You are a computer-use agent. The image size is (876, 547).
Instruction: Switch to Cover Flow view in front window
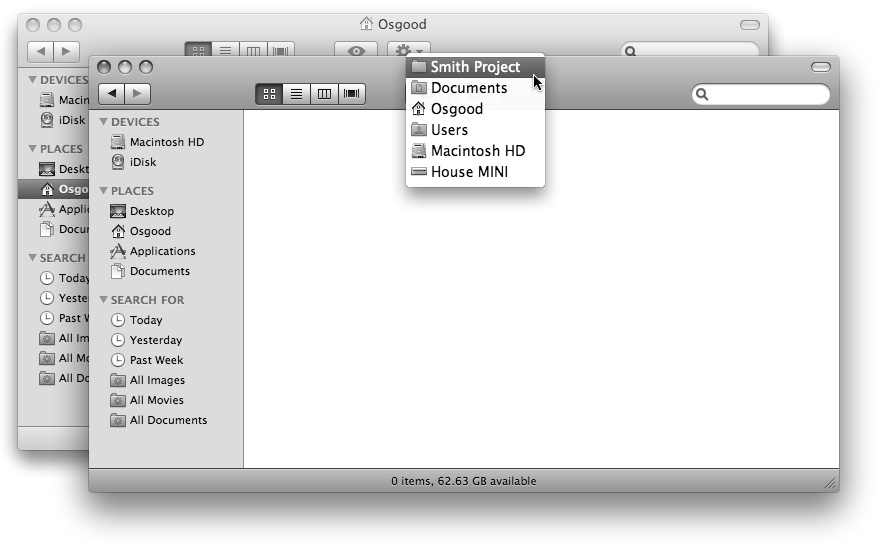click(351, 94)
